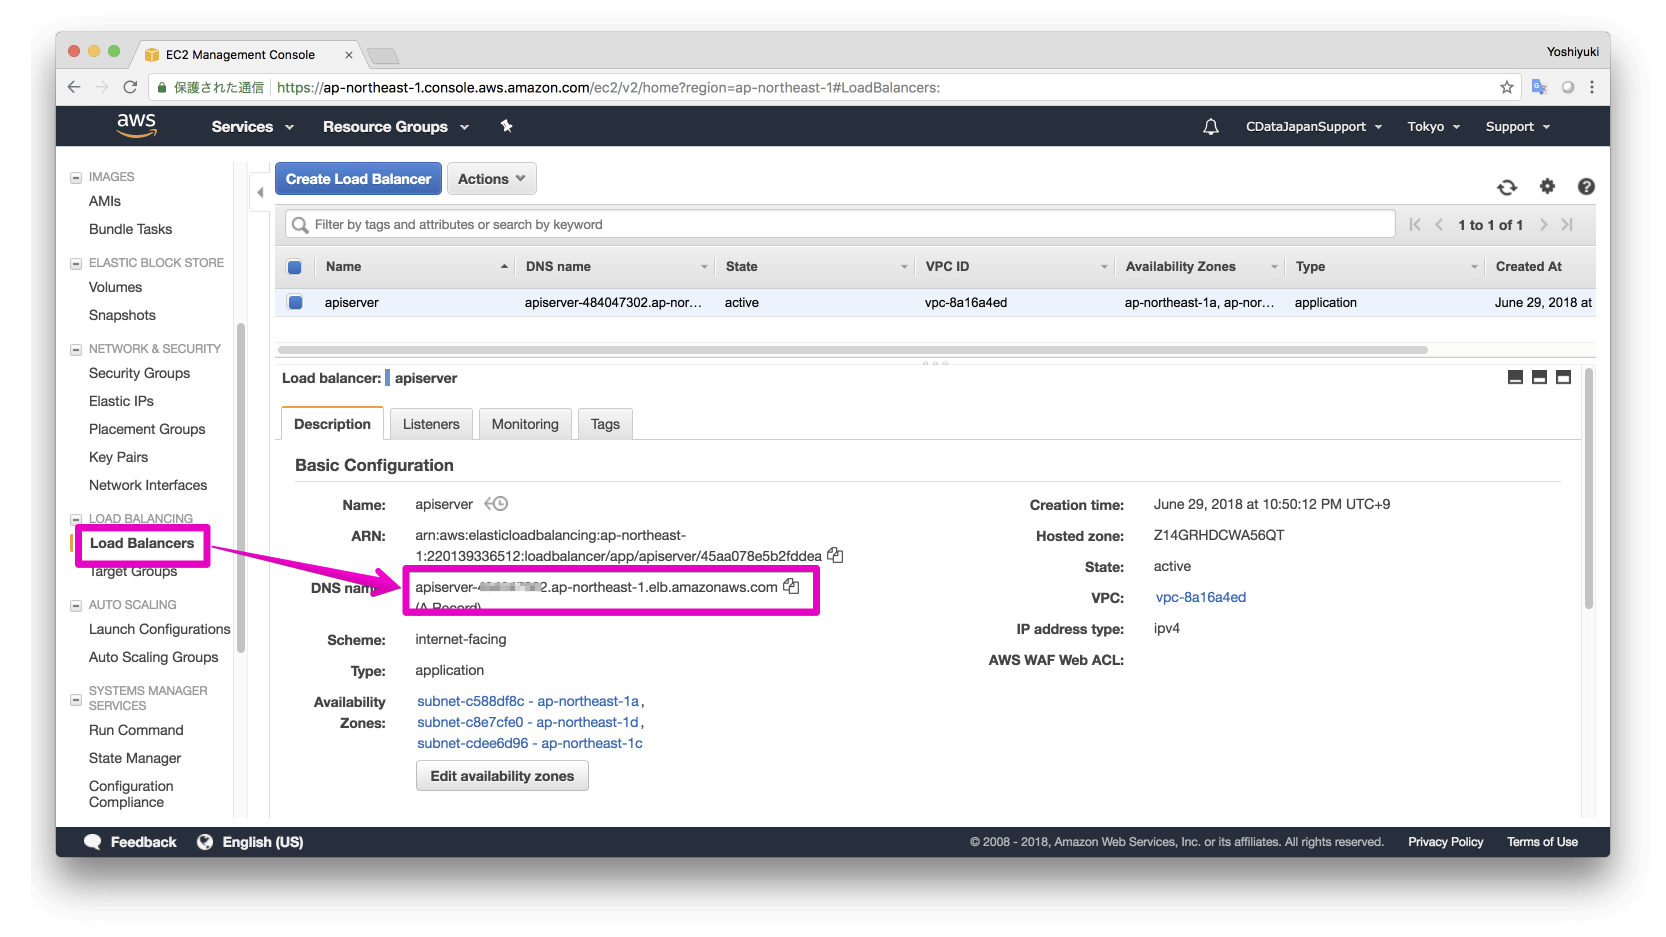Click the load balancer filter search field
The height and width of the screenshot is (937, 1666).
coord(840,225)
